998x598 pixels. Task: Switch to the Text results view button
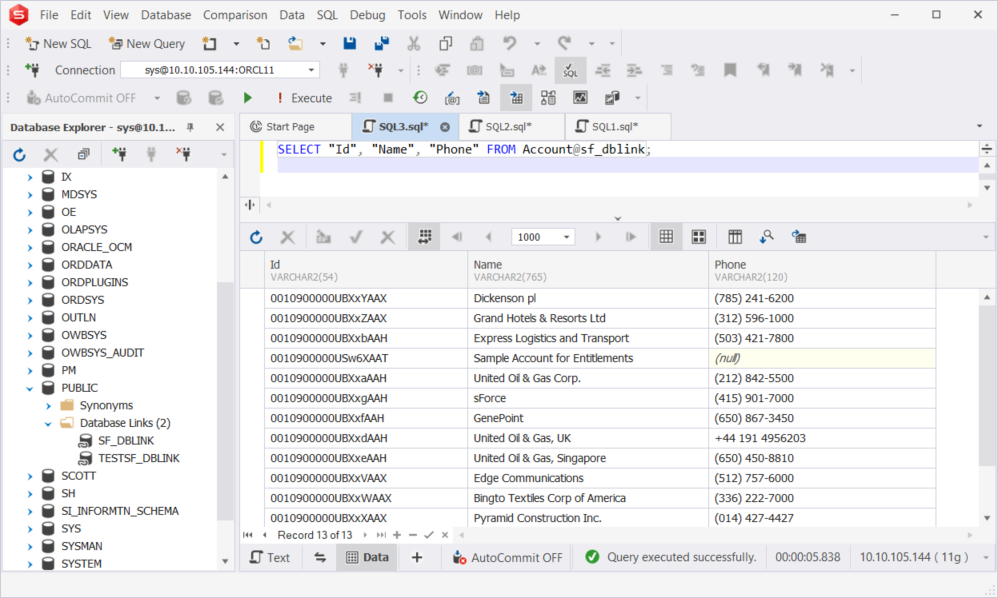[270, 557]
